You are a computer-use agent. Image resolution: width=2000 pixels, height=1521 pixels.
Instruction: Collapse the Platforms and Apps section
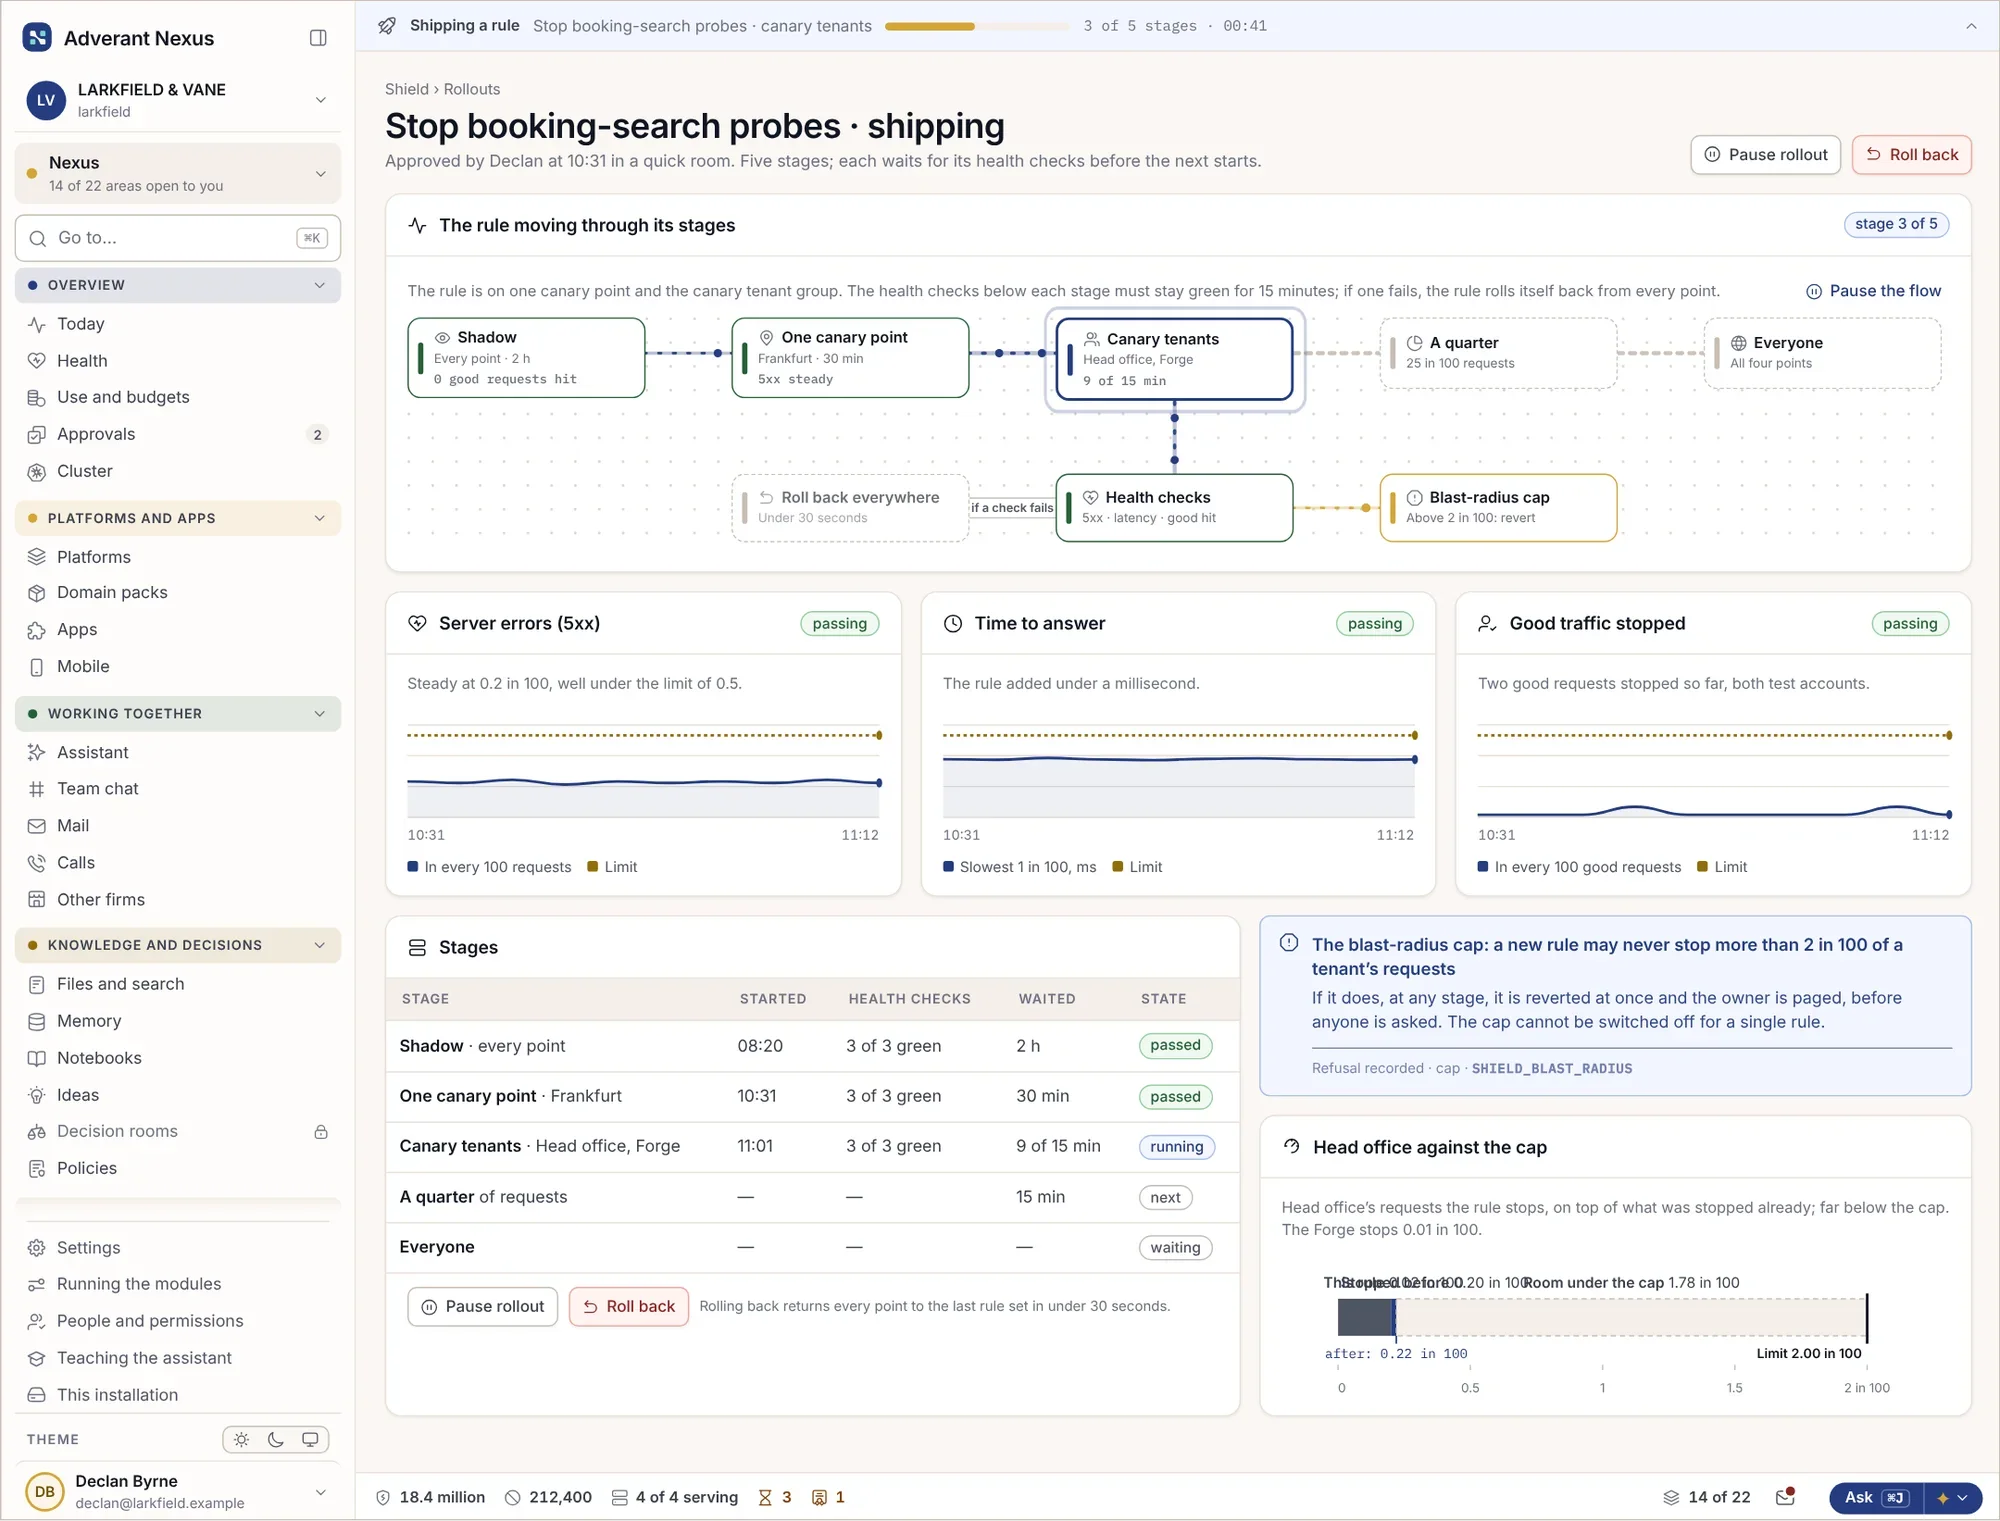[x=178, y=518]
